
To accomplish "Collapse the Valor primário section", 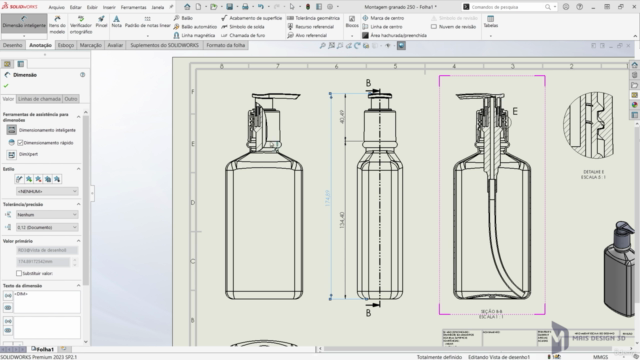I will (x=78, y=241).
